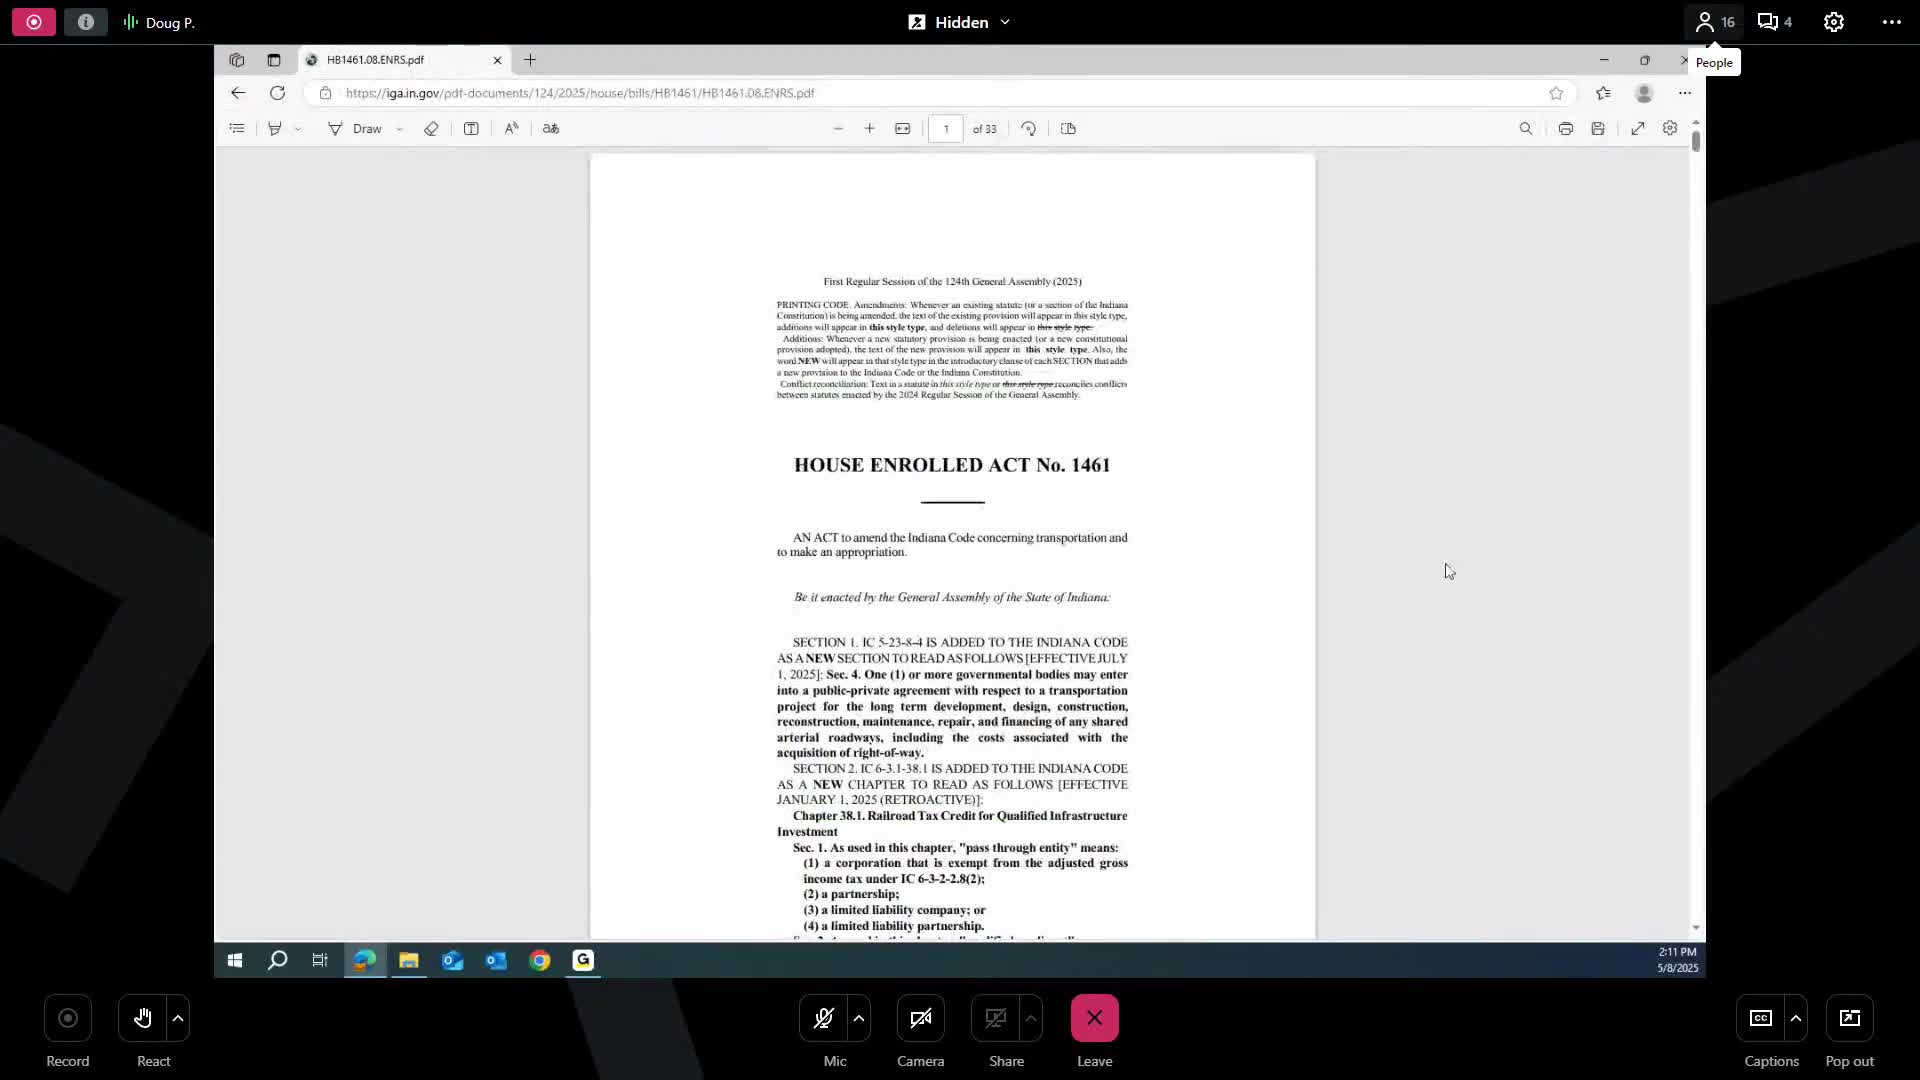Leave the meeting
This screenshot has width=1920, height=1080.
tap(1094, 1018)
